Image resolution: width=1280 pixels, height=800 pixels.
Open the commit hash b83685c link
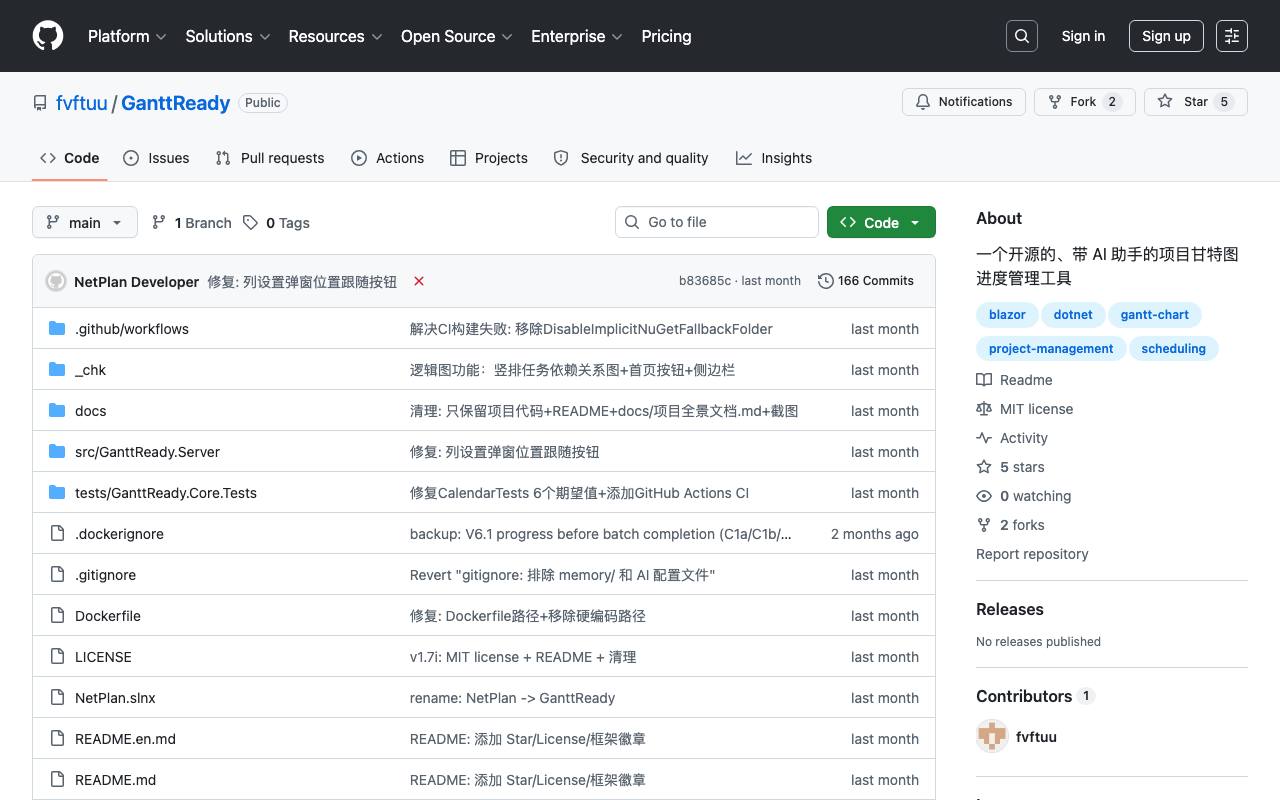click(x=705, y=281)
